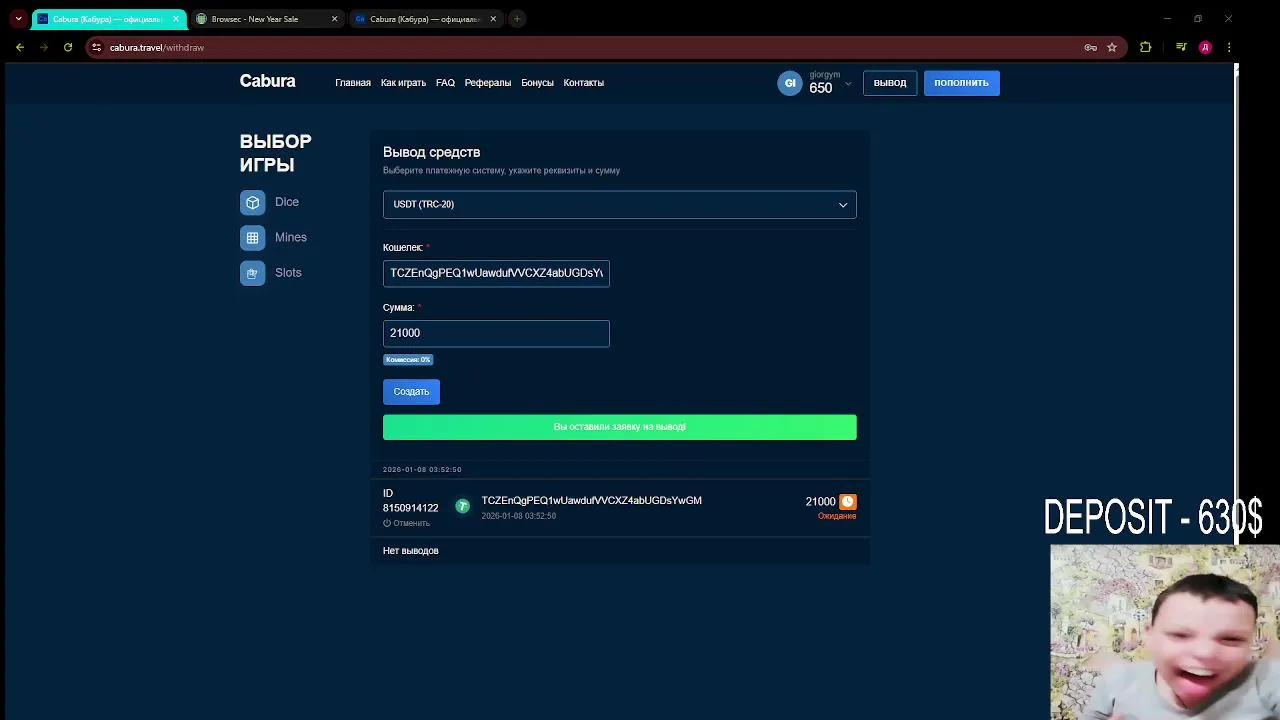The width and height of the screenshot is (1280, 720).
Task: Click the Создать button
Action: pos(411,392)
